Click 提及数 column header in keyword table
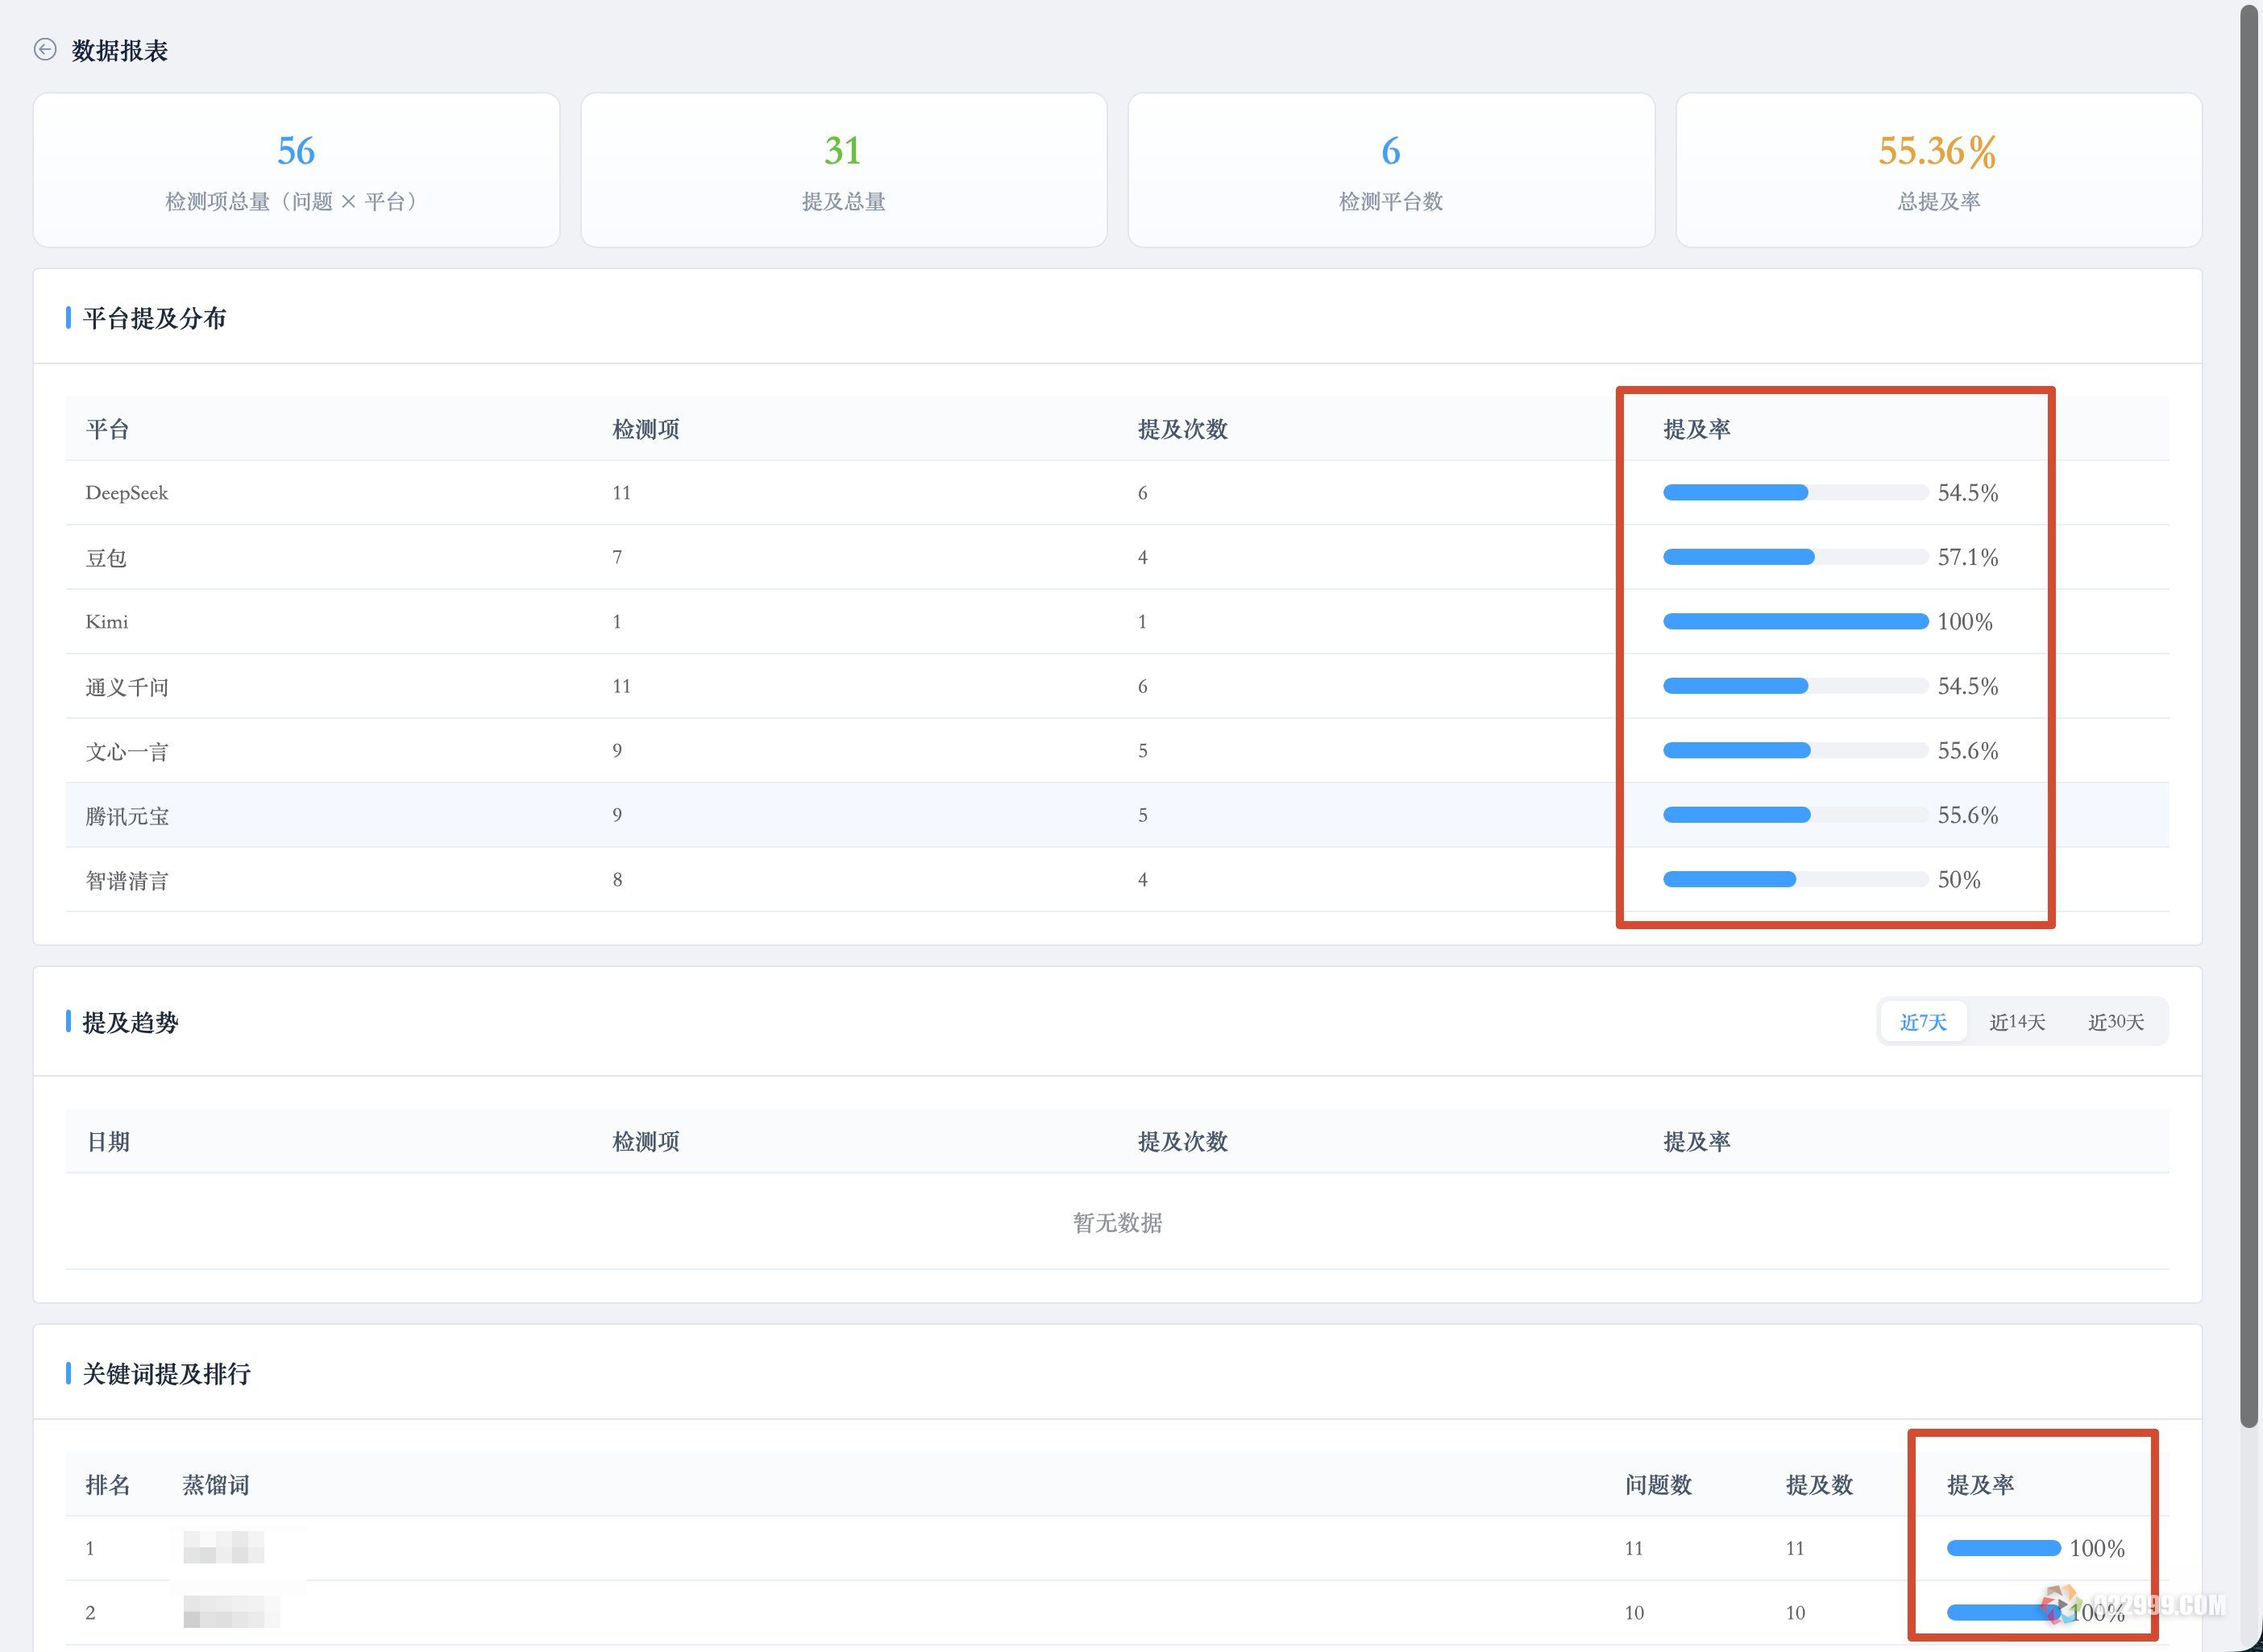The height and width of the screenshot is (1652, 2263). [x=1819, y=1485]
